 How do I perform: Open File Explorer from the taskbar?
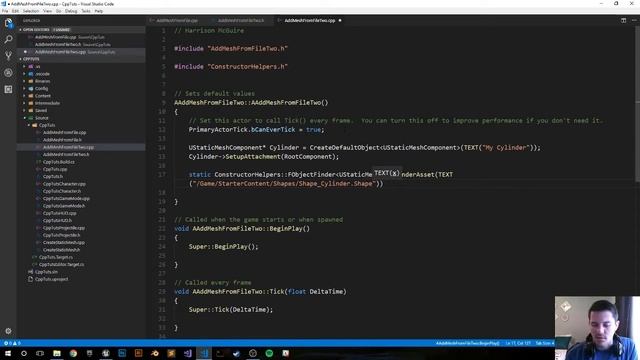(x=57, y=353)
